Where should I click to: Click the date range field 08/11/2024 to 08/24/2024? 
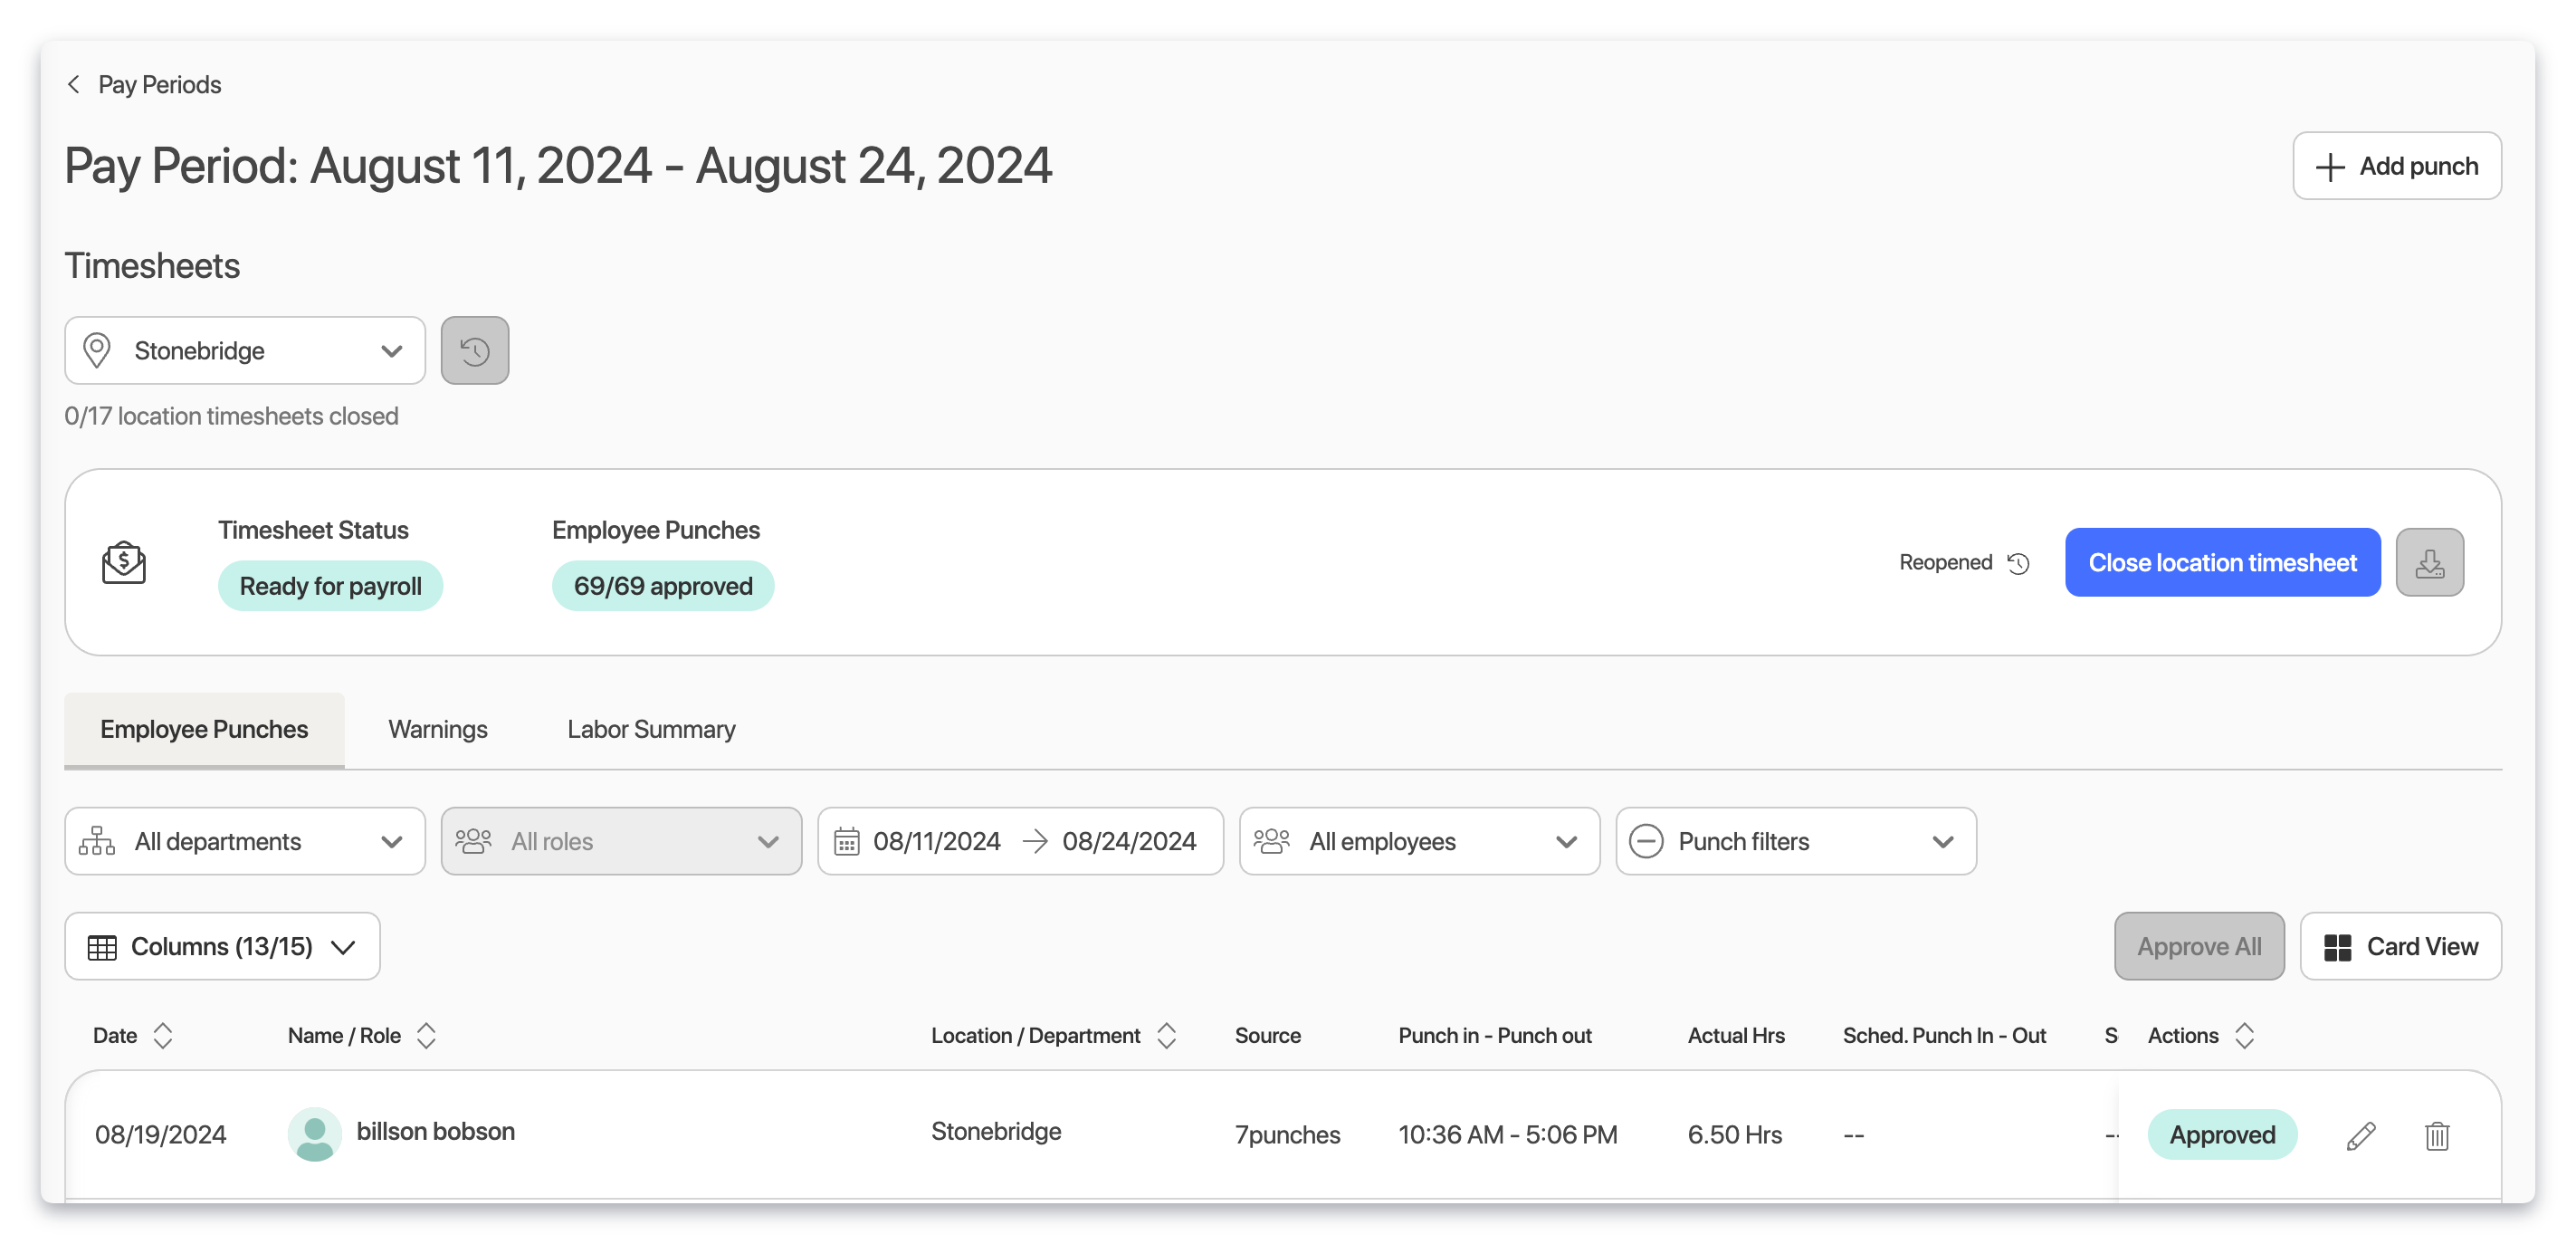[x=1020, y=841]
